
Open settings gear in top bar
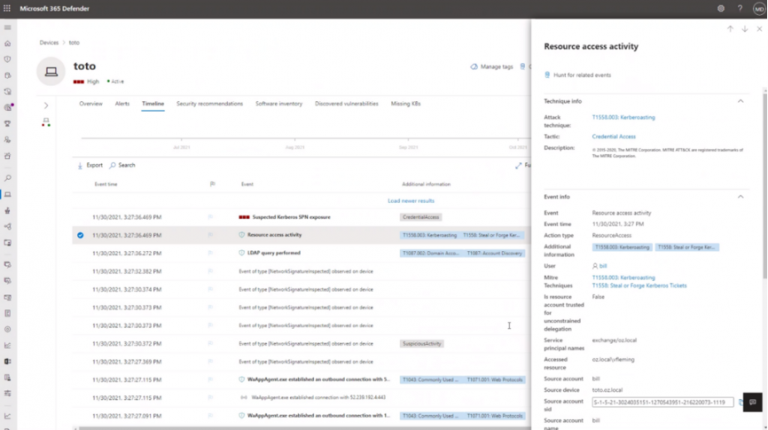[x=721, y=8]
